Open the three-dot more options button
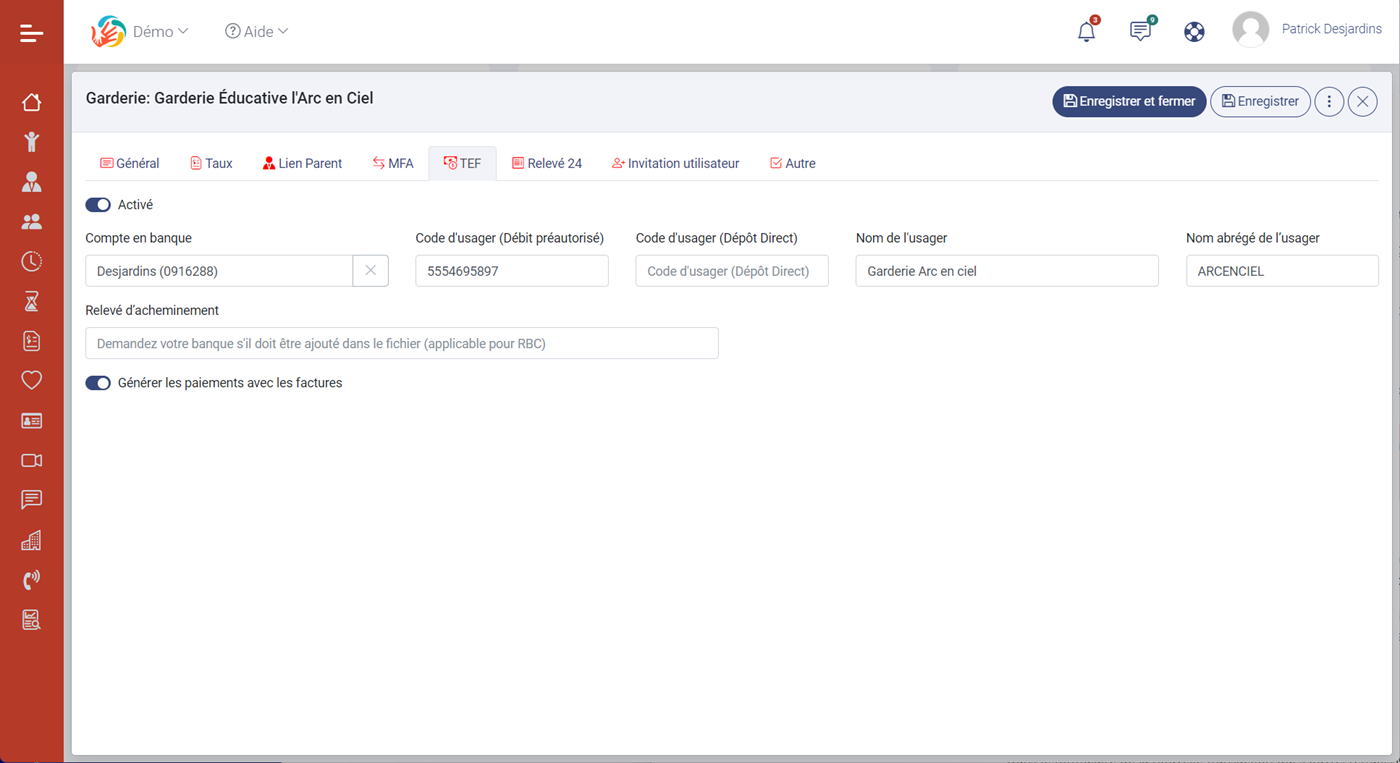This screenshot has width=1400, height=763. click(1329, 101)
